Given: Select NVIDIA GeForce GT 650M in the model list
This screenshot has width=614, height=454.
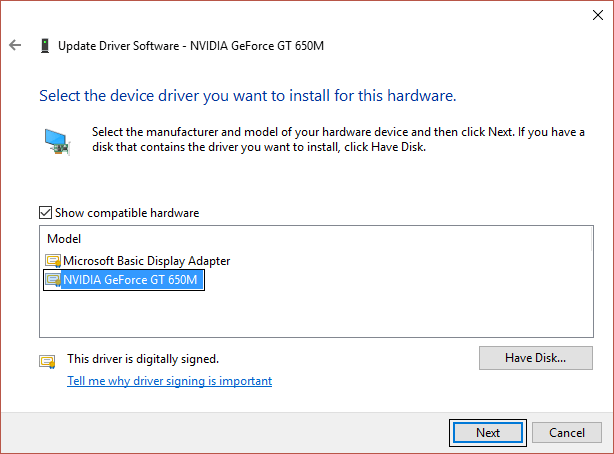Looking at the screenshot, I should pyautogui.click(x=132, y=281).
